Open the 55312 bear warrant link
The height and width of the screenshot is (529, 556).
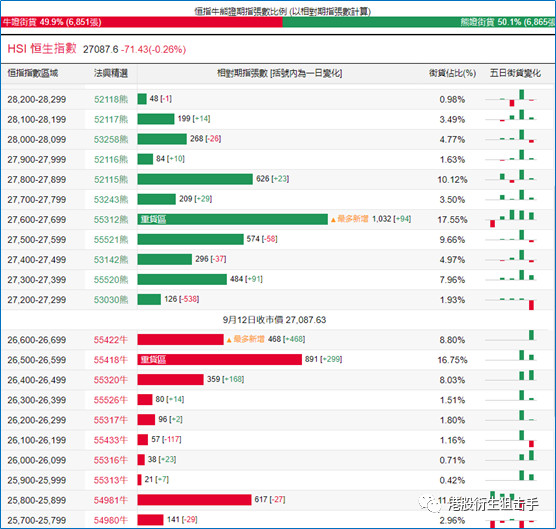point(111,219)
